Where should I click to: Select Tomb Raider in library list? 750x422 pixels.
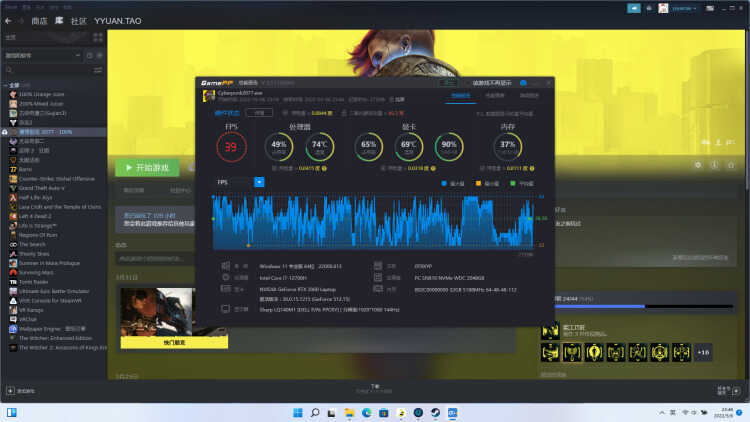click(x=33, y=282)
